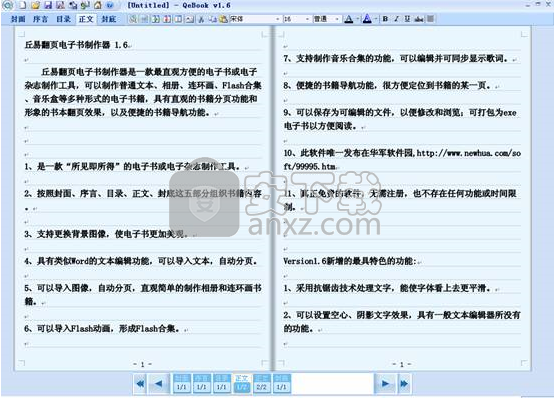Select first 1/1 cover page thumbnail
Viewport: 554px width, 398px height.
[x=182, y=384]
